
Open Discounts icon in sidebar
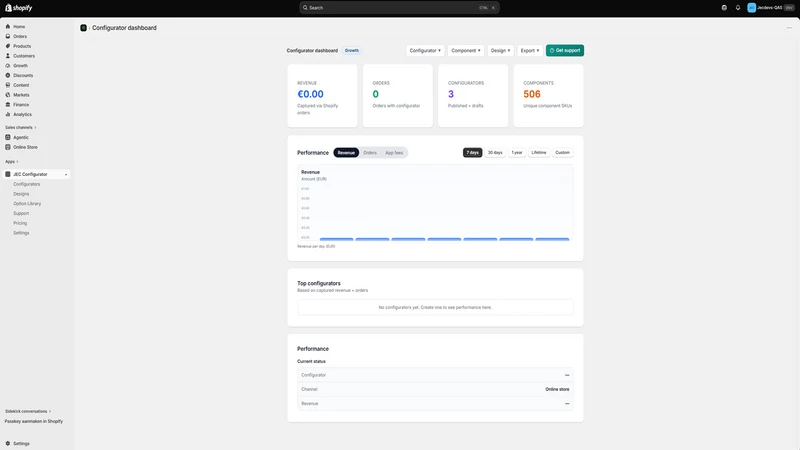click(x=8, y=75)
